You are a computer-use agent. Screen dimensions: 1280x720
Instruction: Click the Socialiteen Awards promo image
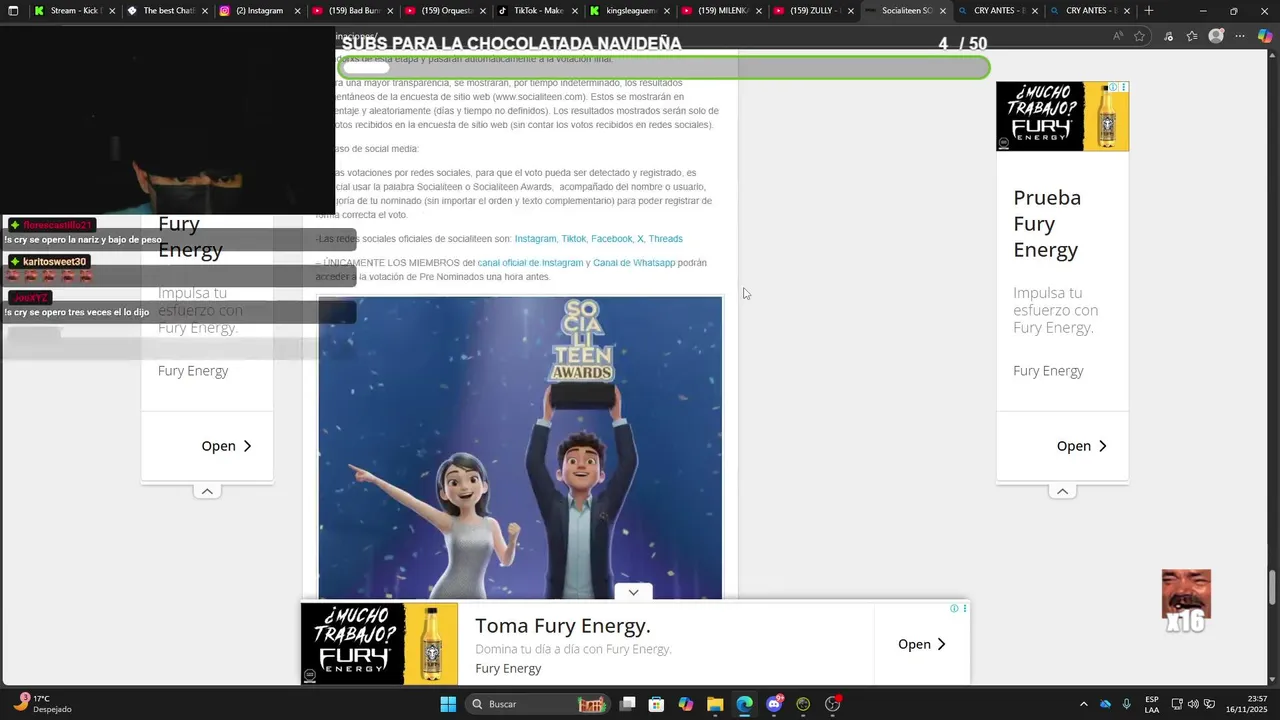click(520, 447)
